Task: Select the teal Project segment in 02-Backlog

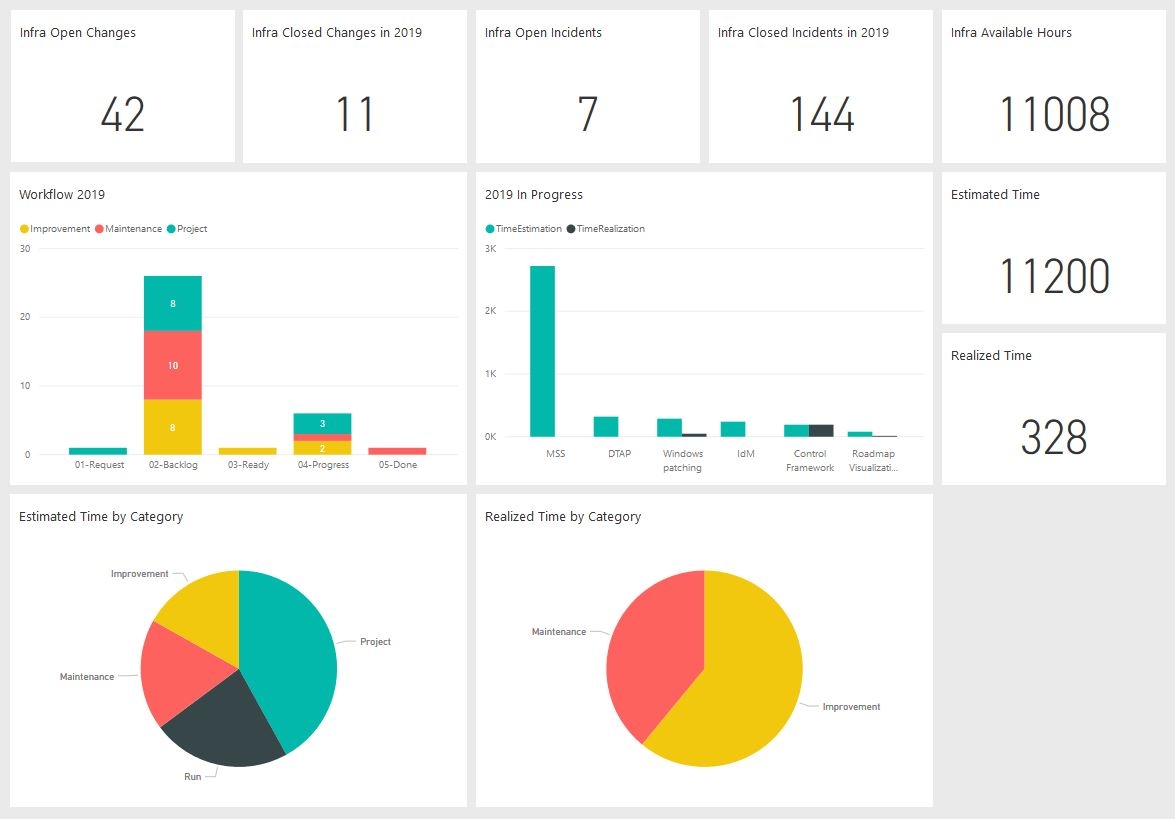Action: click(173, 303)
